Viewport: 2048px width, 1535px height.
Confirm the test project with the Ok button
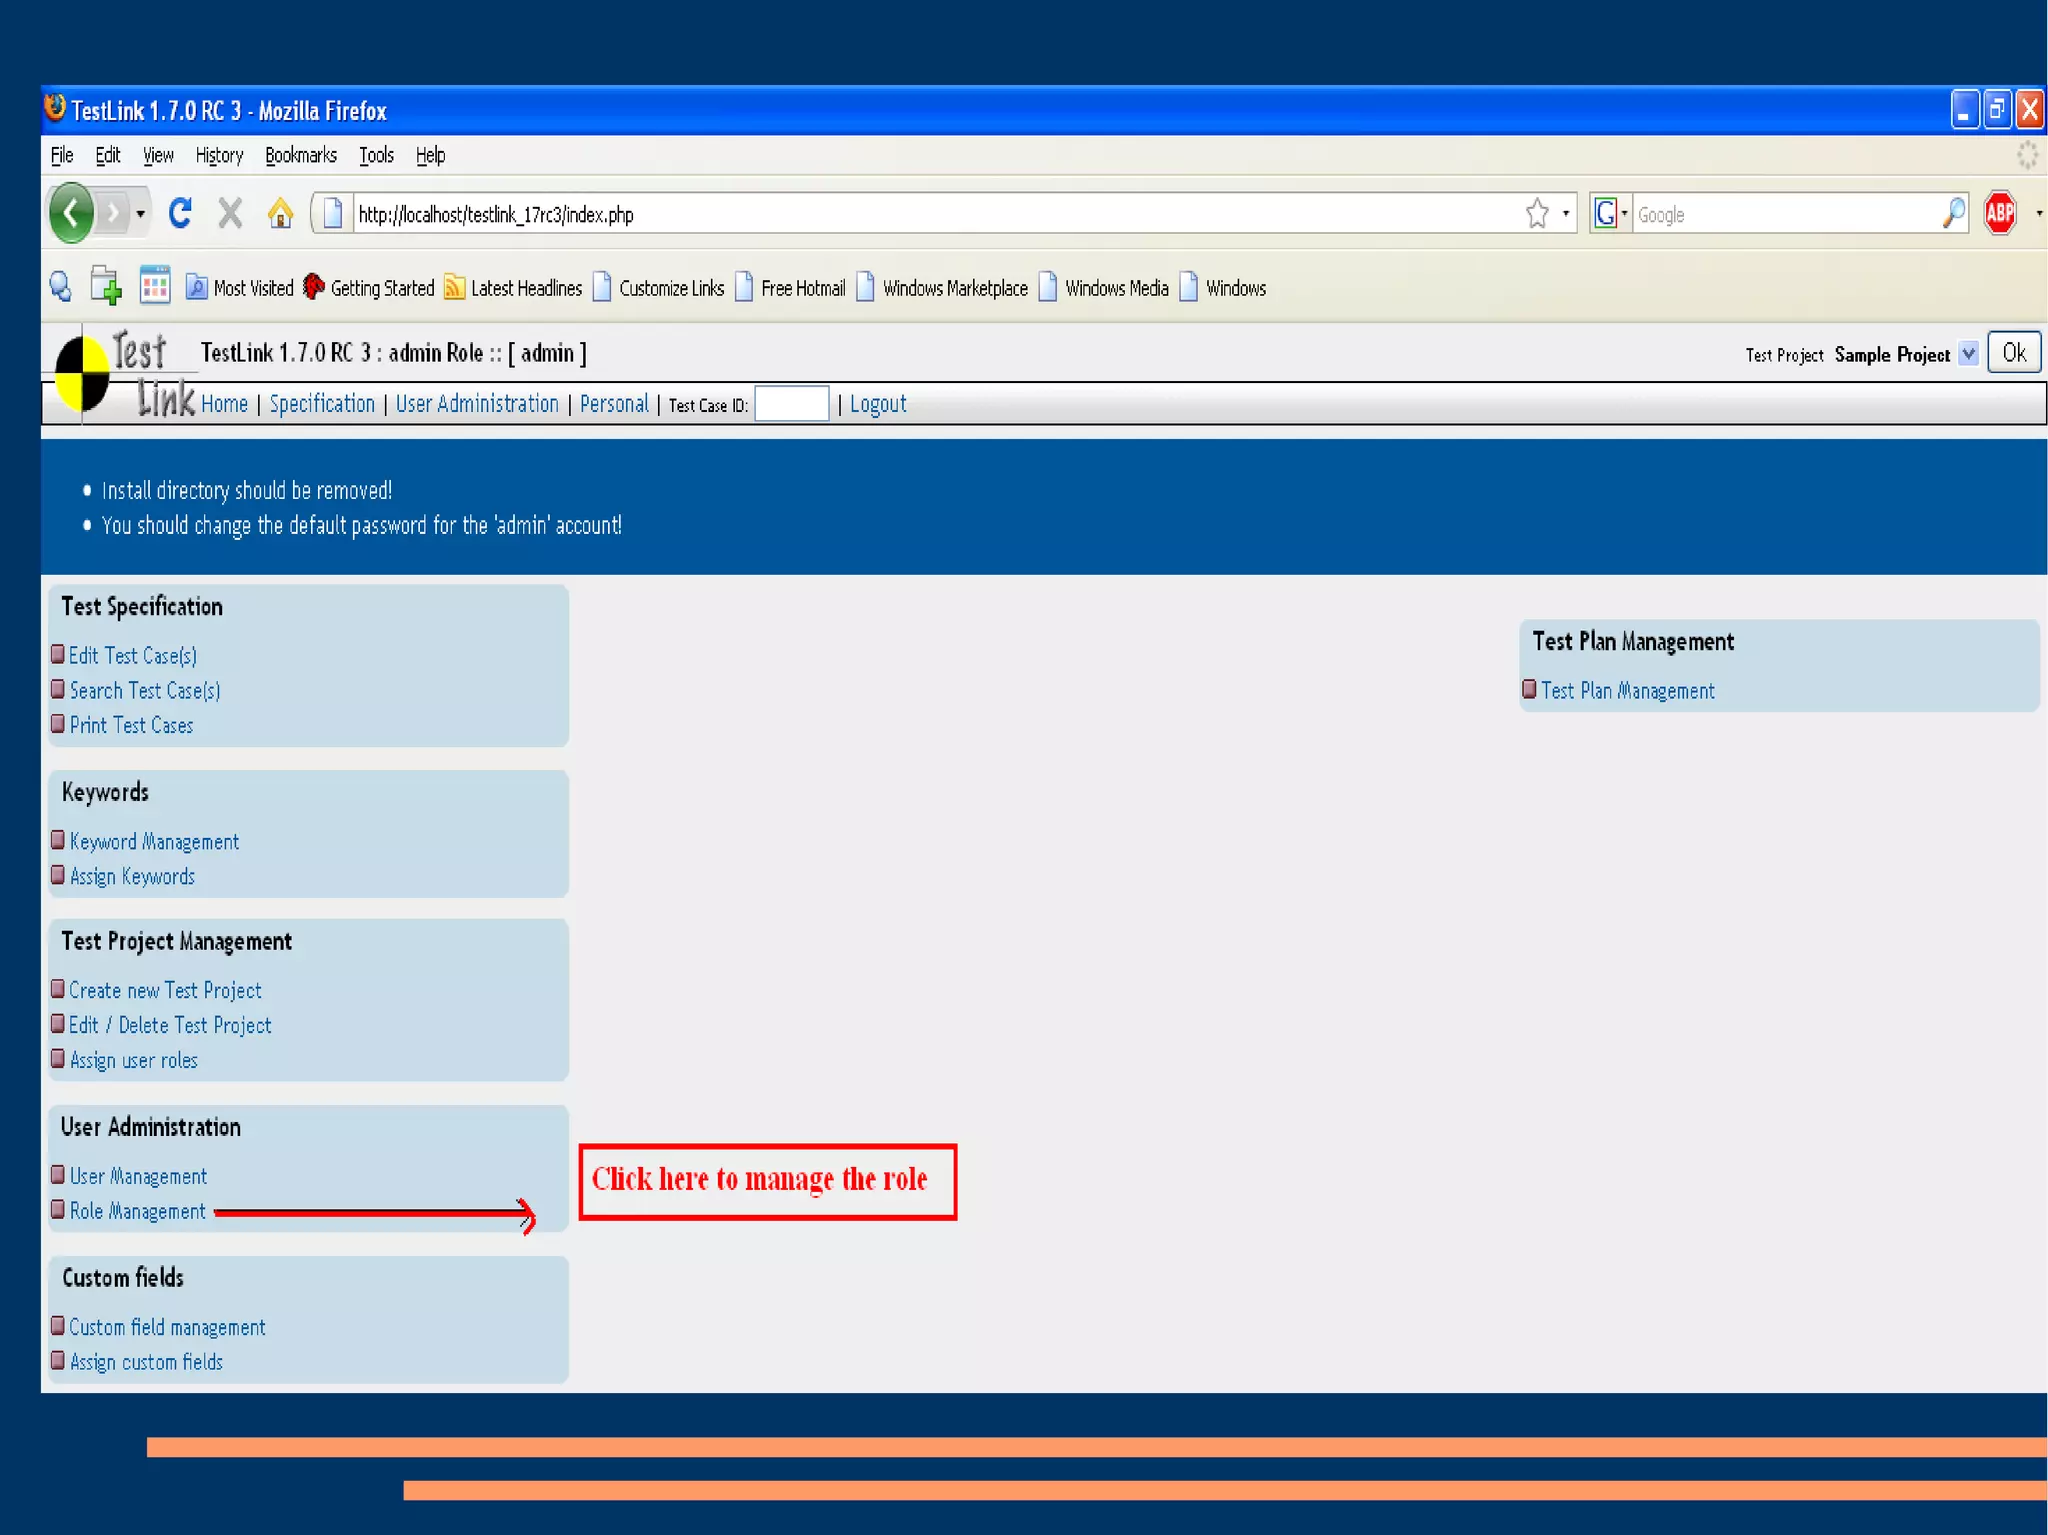tap(2014, 353)
